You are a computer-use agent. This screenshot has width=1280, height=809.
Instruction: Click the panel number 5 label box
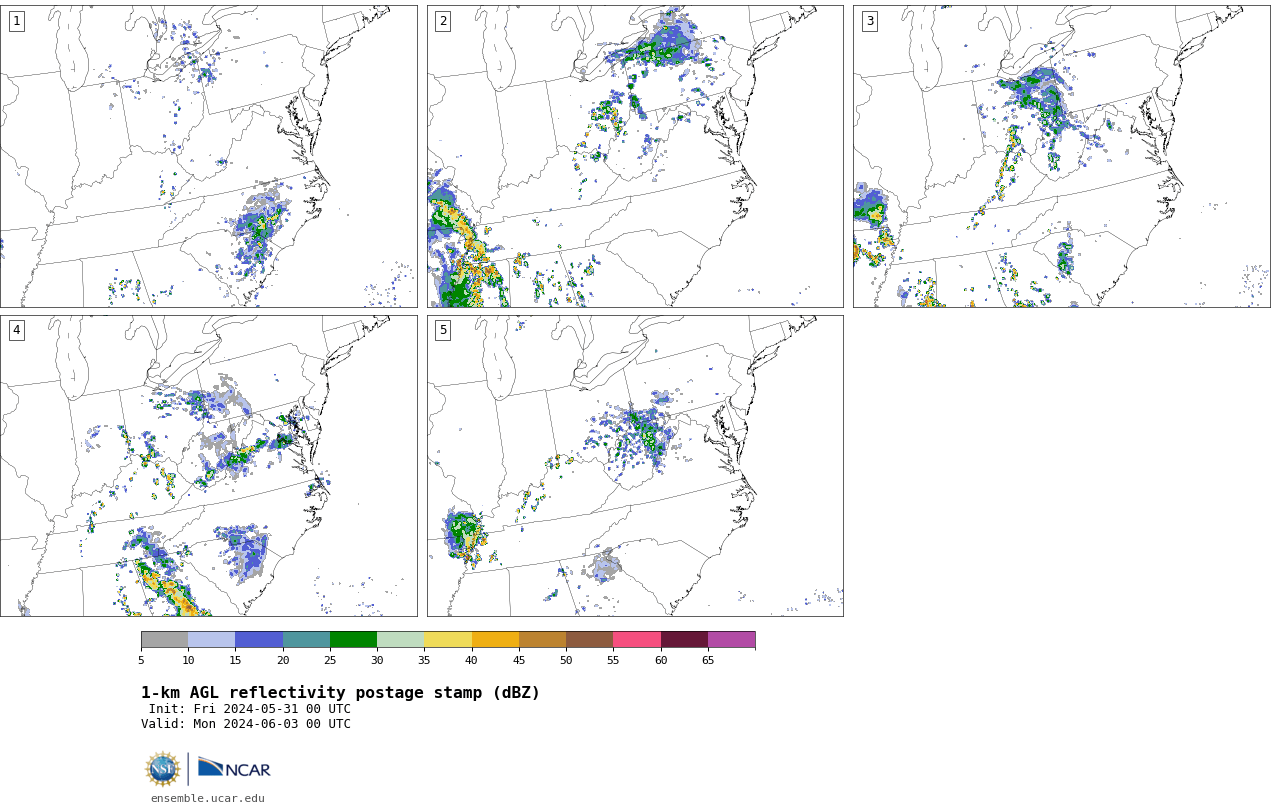[443, 330]
